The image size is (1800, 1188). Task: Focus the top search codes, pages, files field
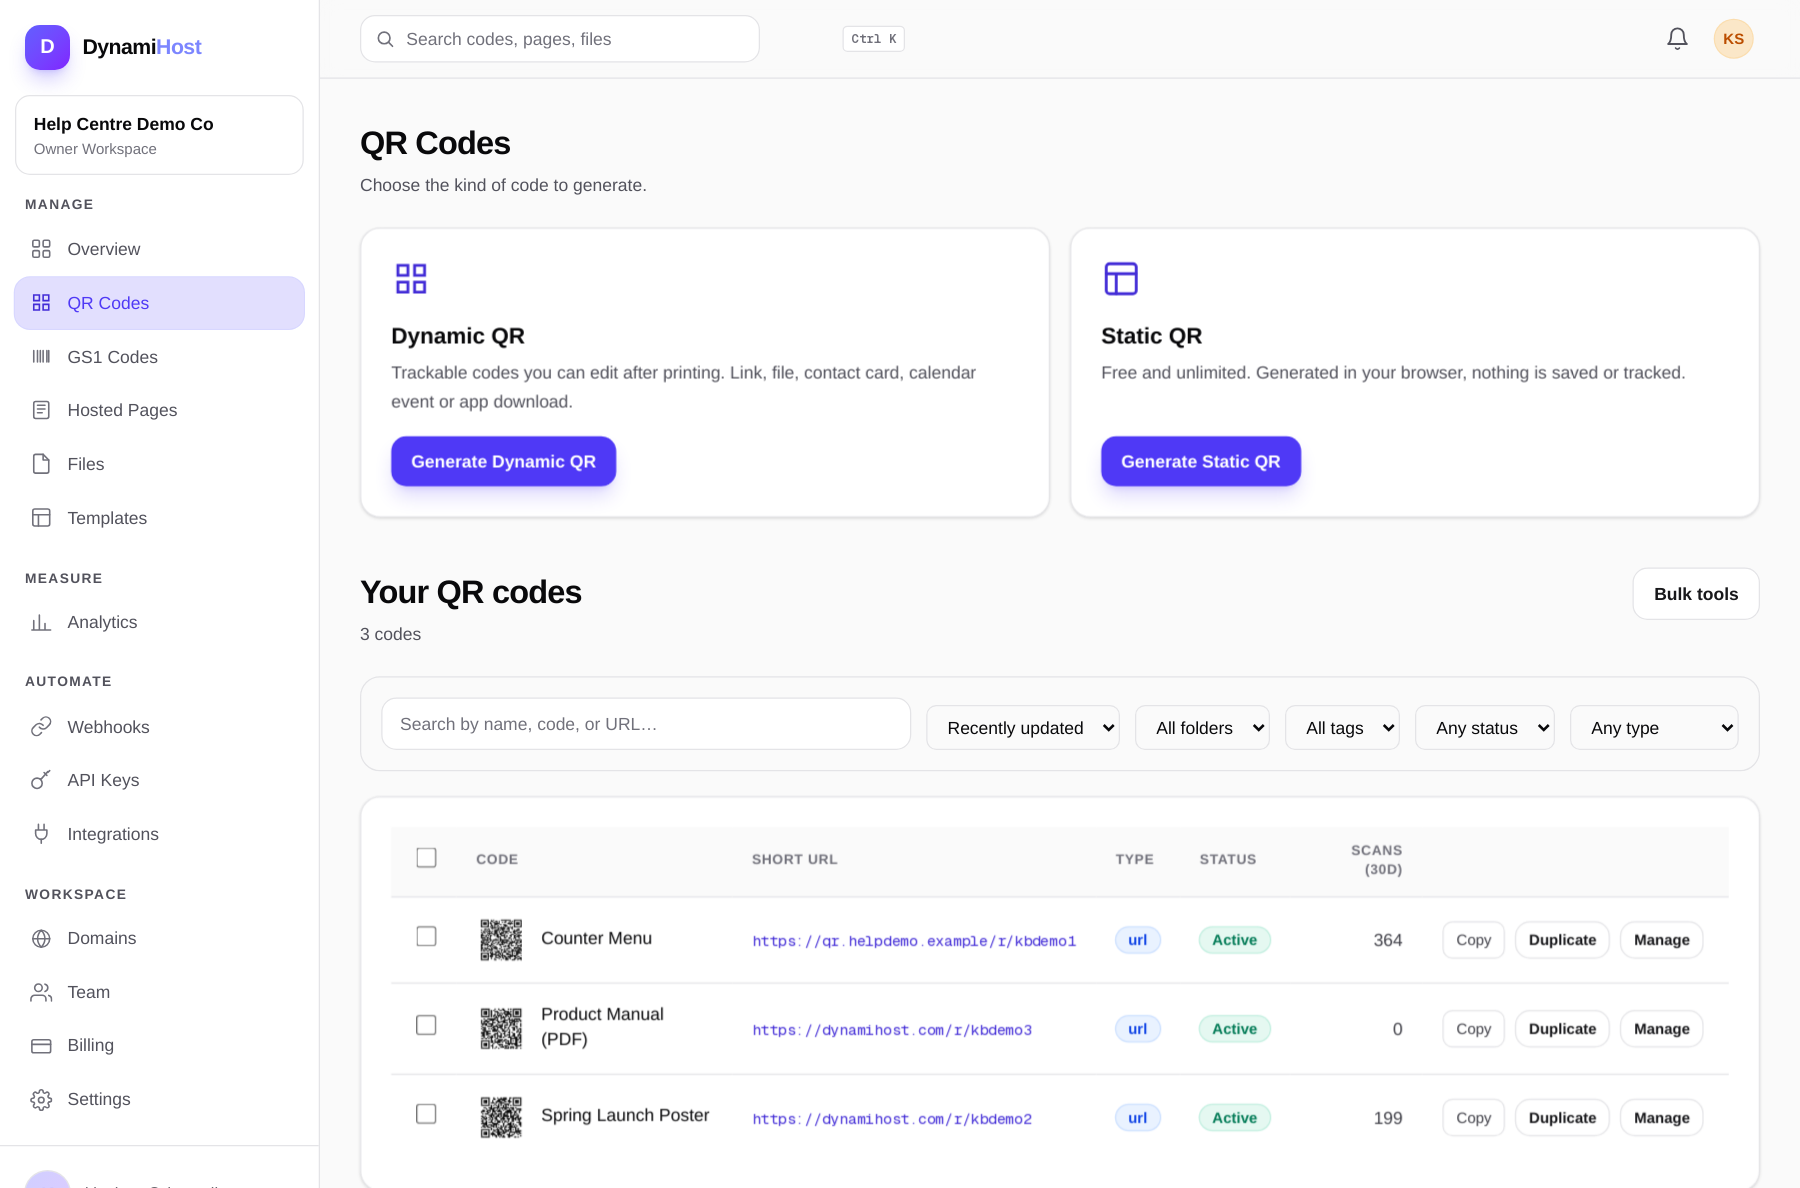point(560,39)
